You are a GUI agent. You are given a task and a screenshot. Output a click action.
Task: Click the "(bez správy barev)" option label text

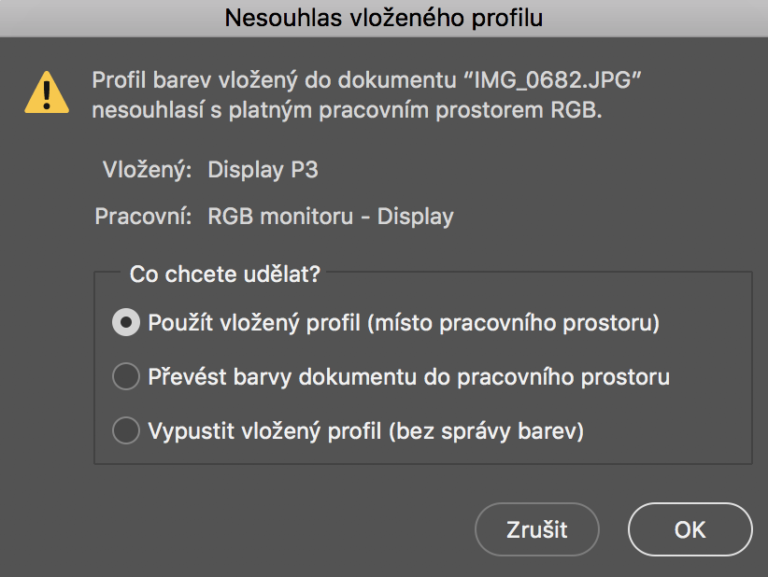tap(498, 431)
